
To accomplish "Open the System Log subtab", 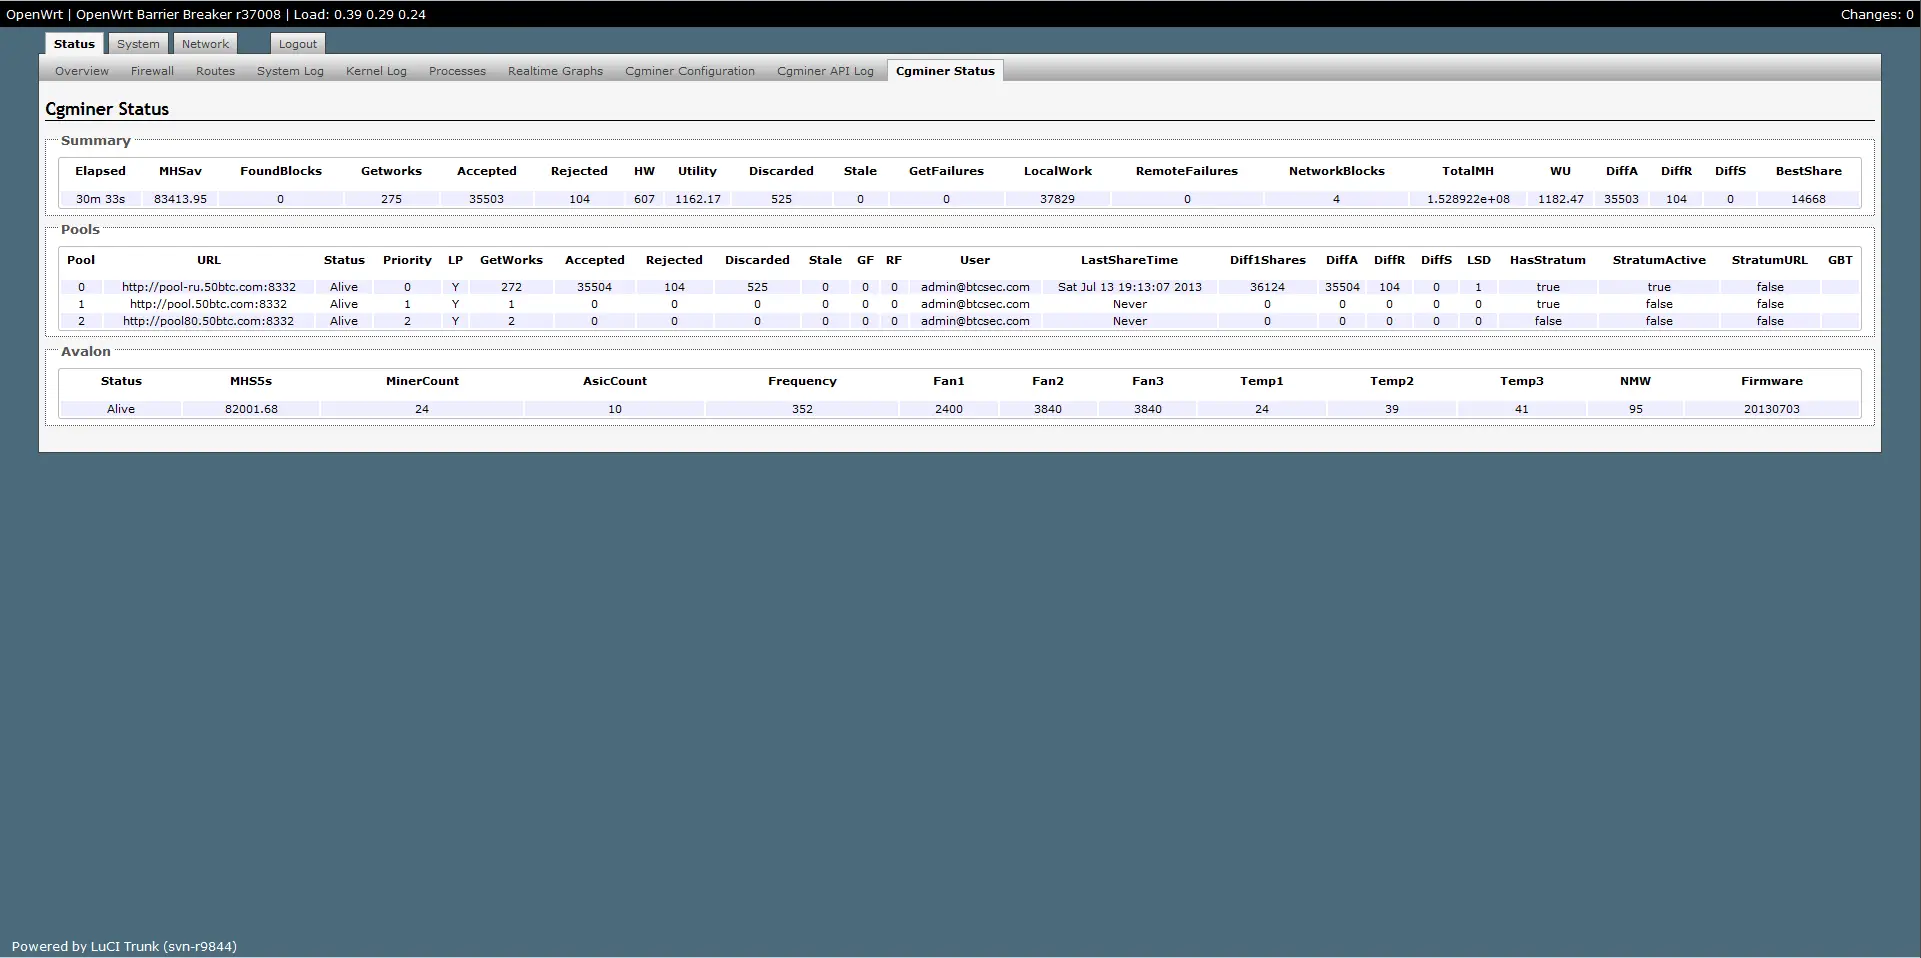I will [x=290, y=71].
